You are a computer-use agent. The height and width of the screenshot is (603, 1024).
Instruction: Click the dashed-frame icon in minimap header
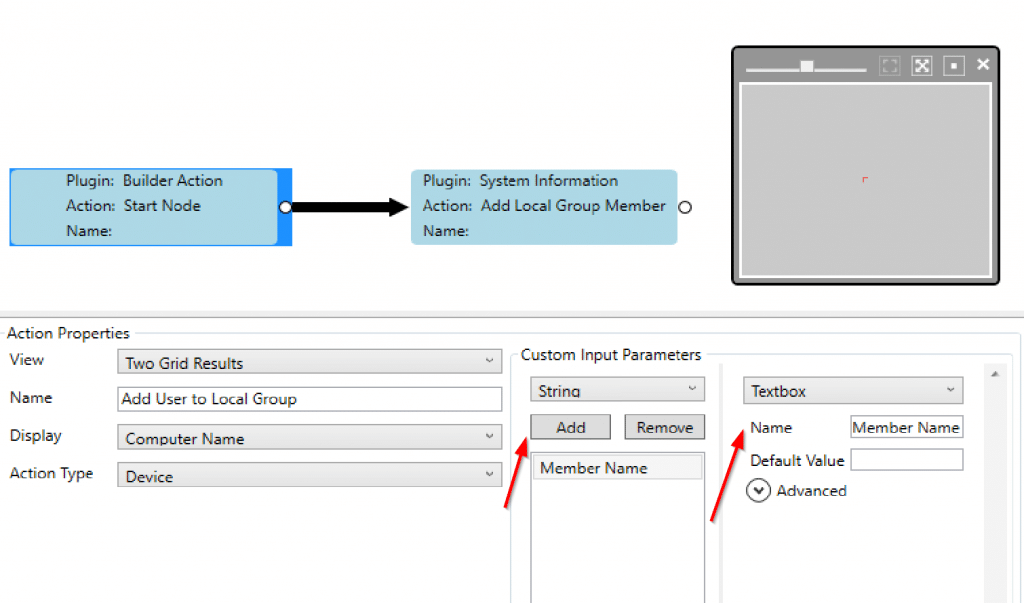890,66
